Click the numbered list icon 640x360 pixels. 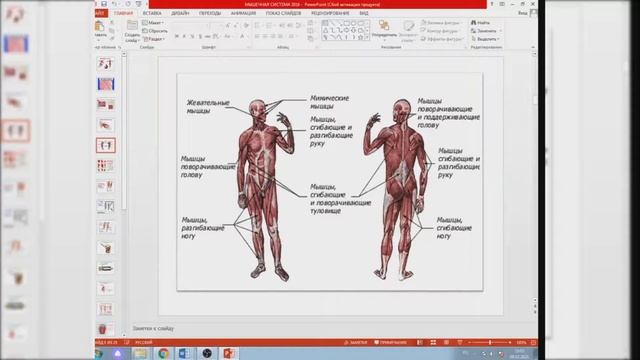pyautogui.click(x=269, y=26)
